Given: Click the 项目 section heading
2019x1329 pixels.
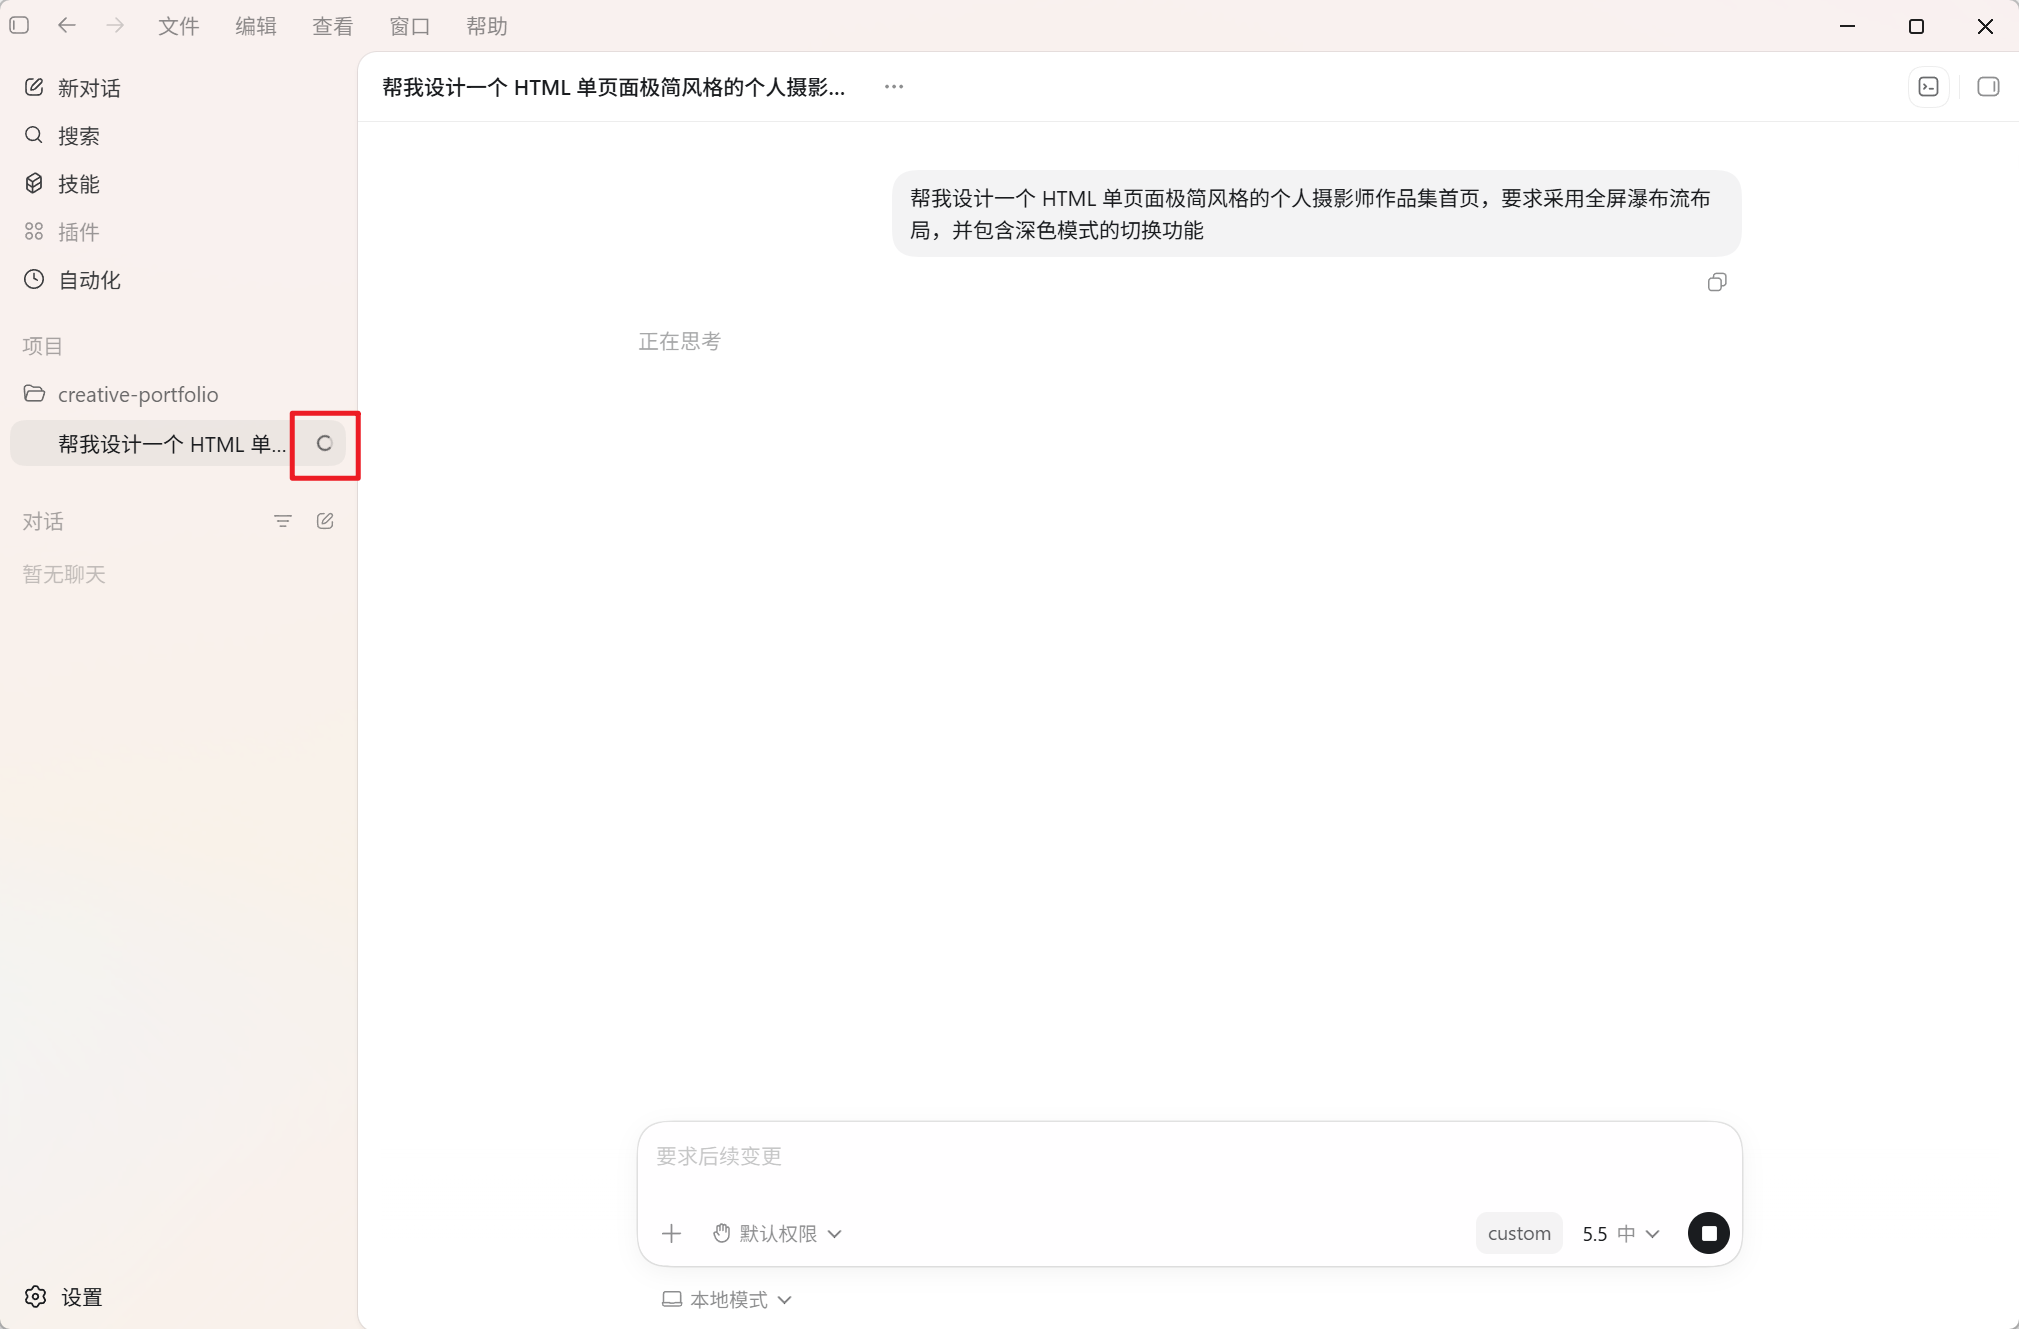Looking at the screenshot, I should tap(43, 346).
